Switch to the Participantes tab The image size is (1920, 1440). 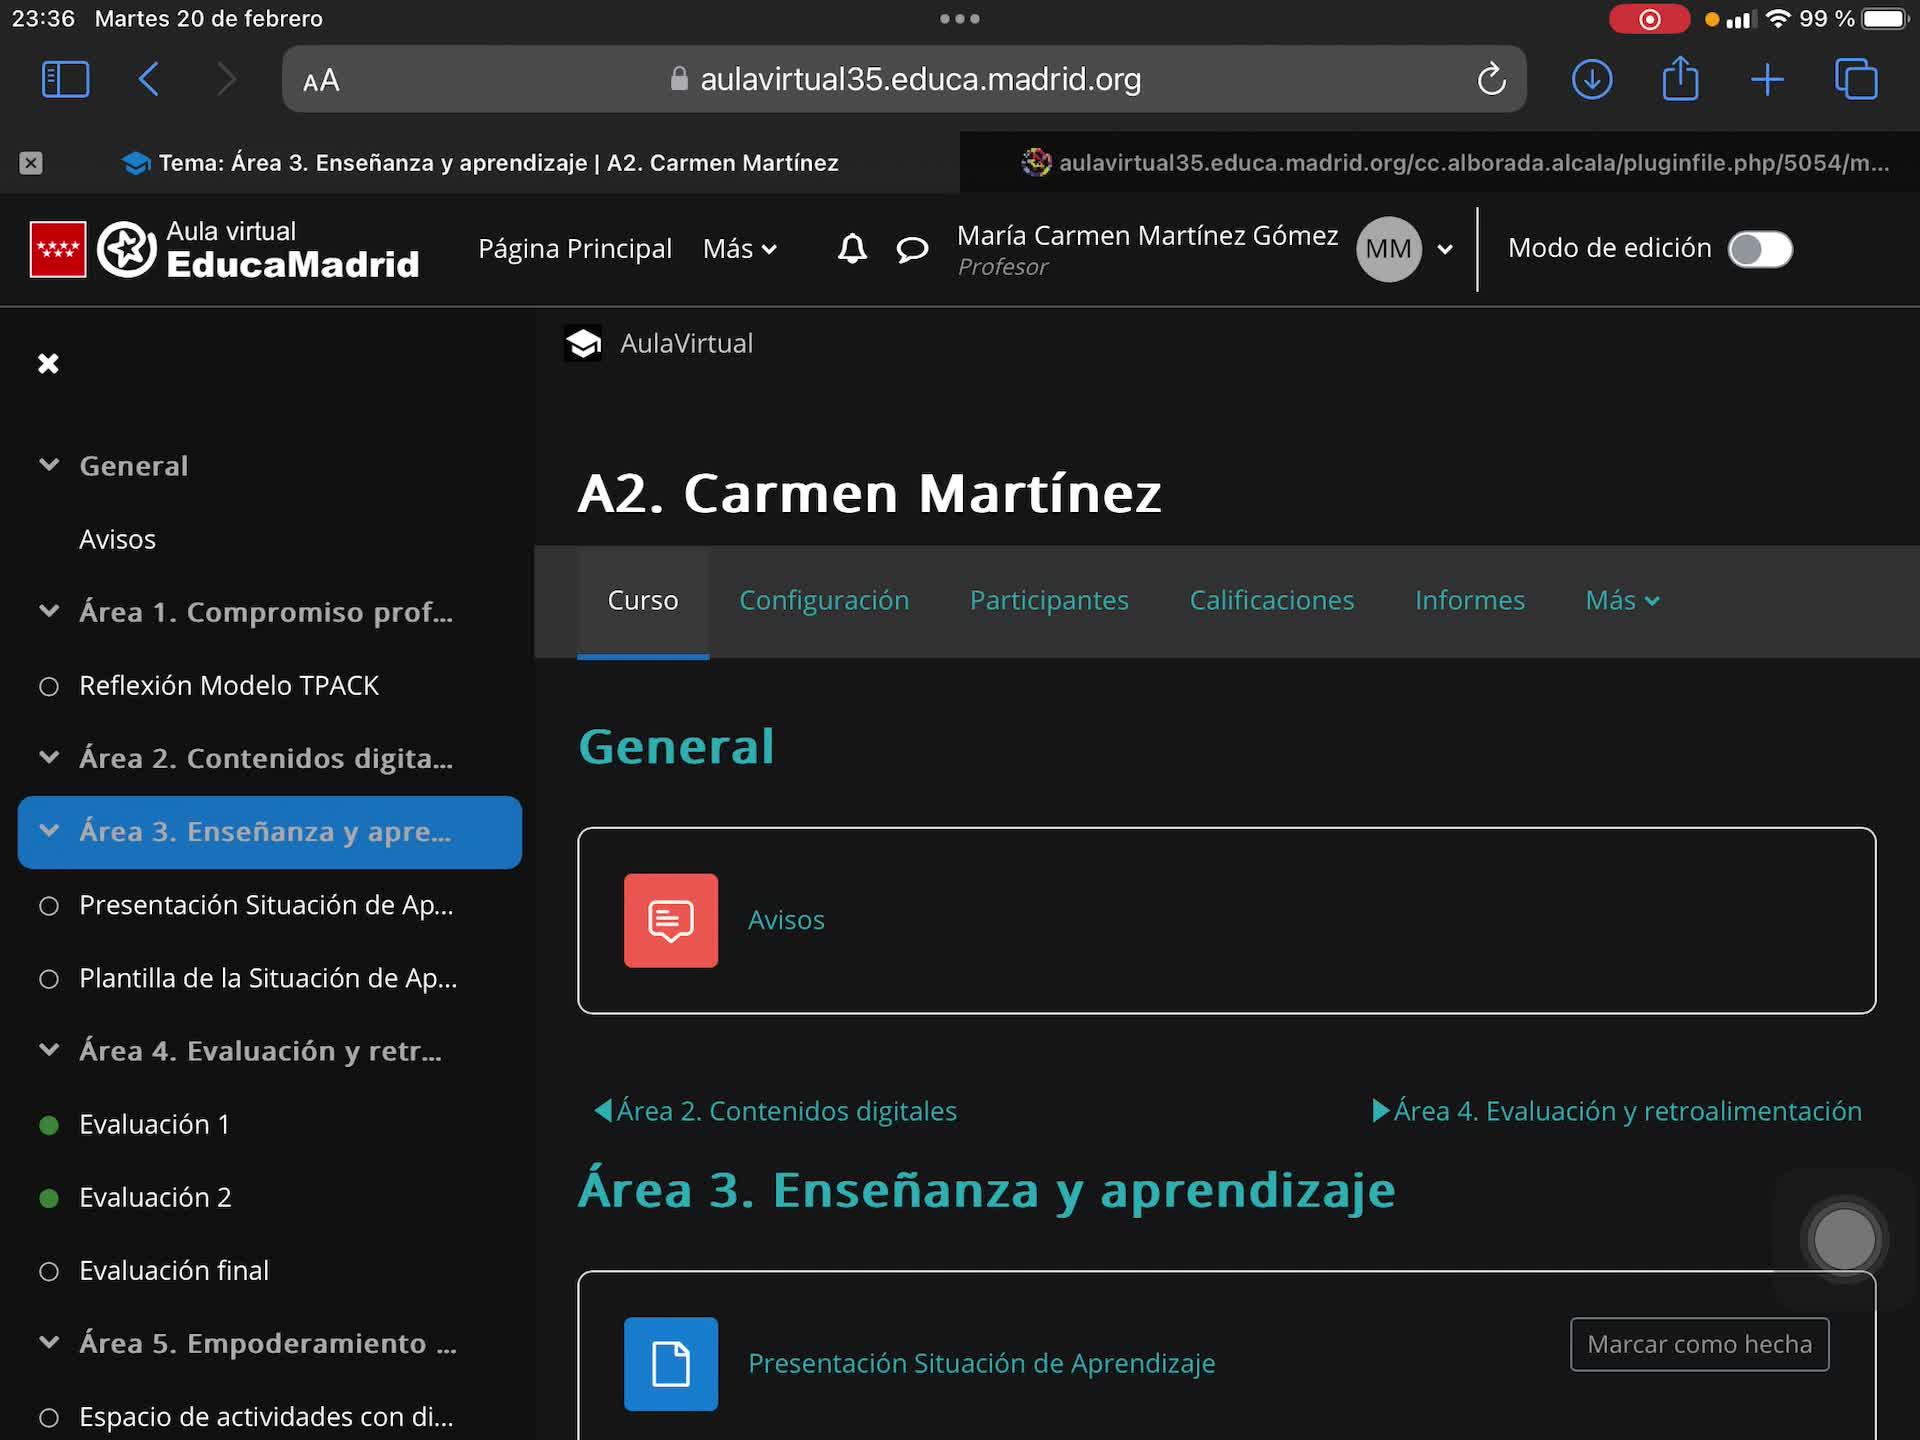coord(1049,600)
